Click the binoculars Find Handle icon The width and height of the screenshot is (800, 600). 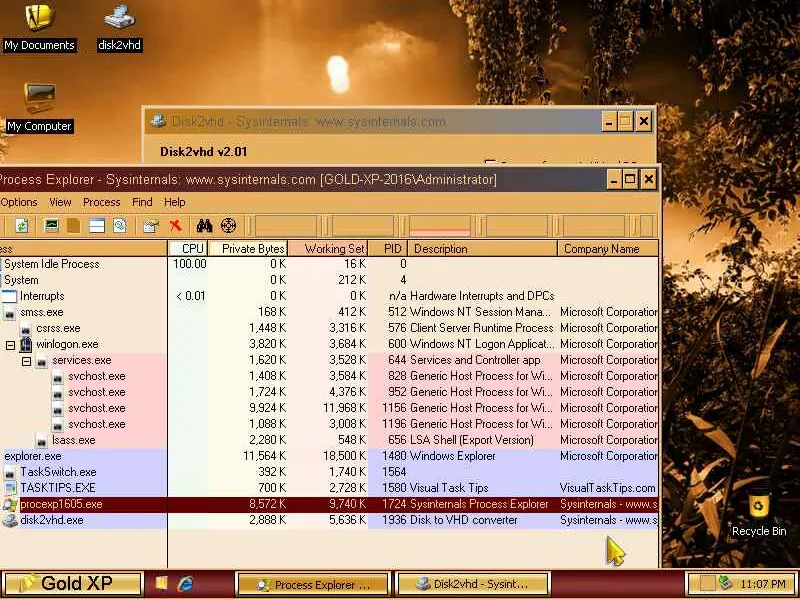(x=204, y=226)
